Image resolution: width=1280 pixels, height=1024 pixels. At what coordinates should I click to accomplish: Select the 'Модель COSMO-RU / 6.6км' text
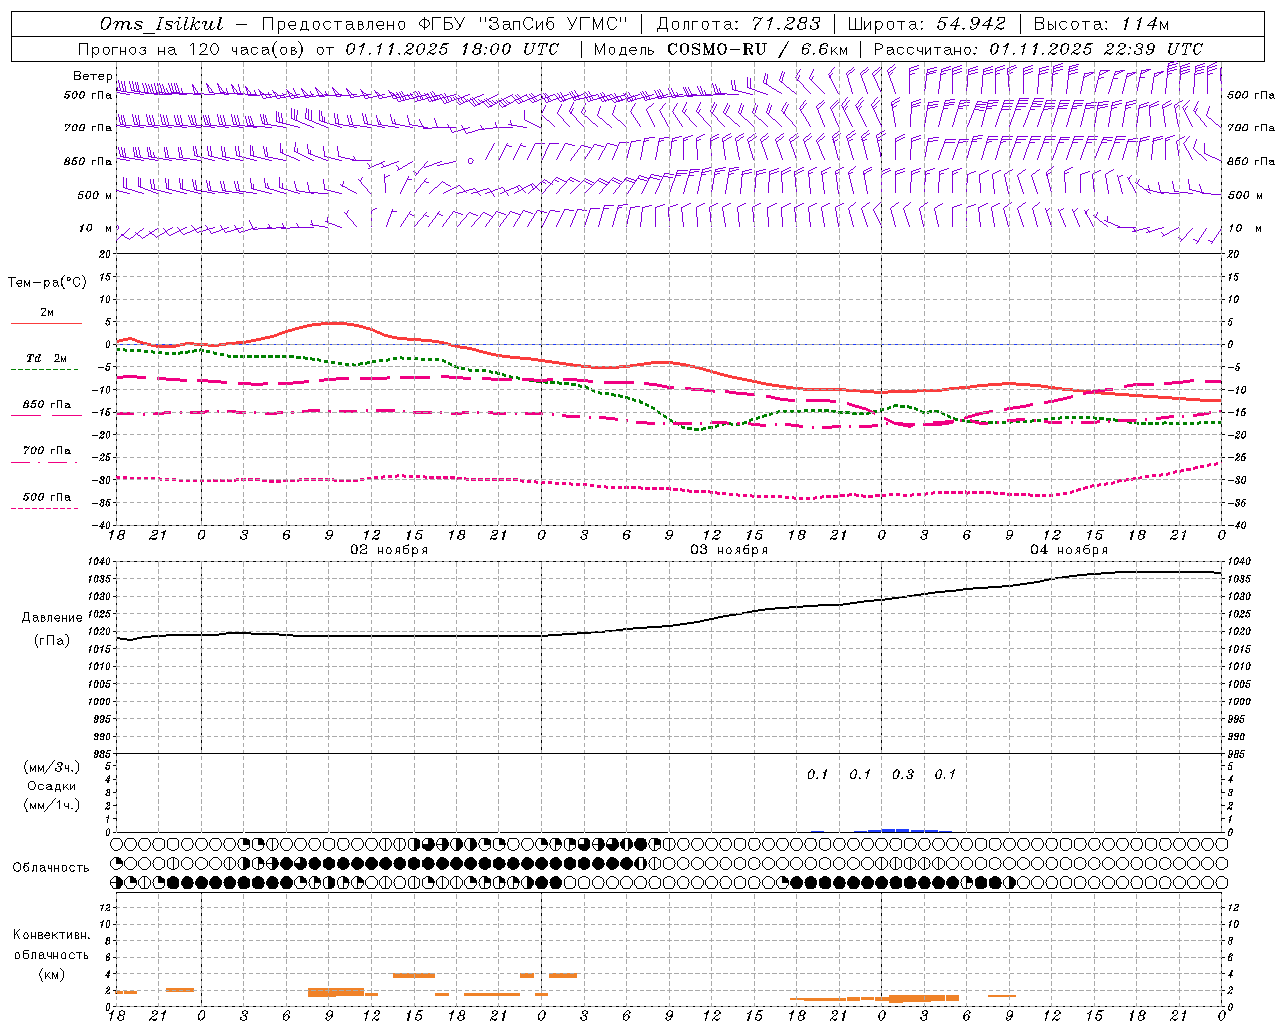tap(721, 49)
